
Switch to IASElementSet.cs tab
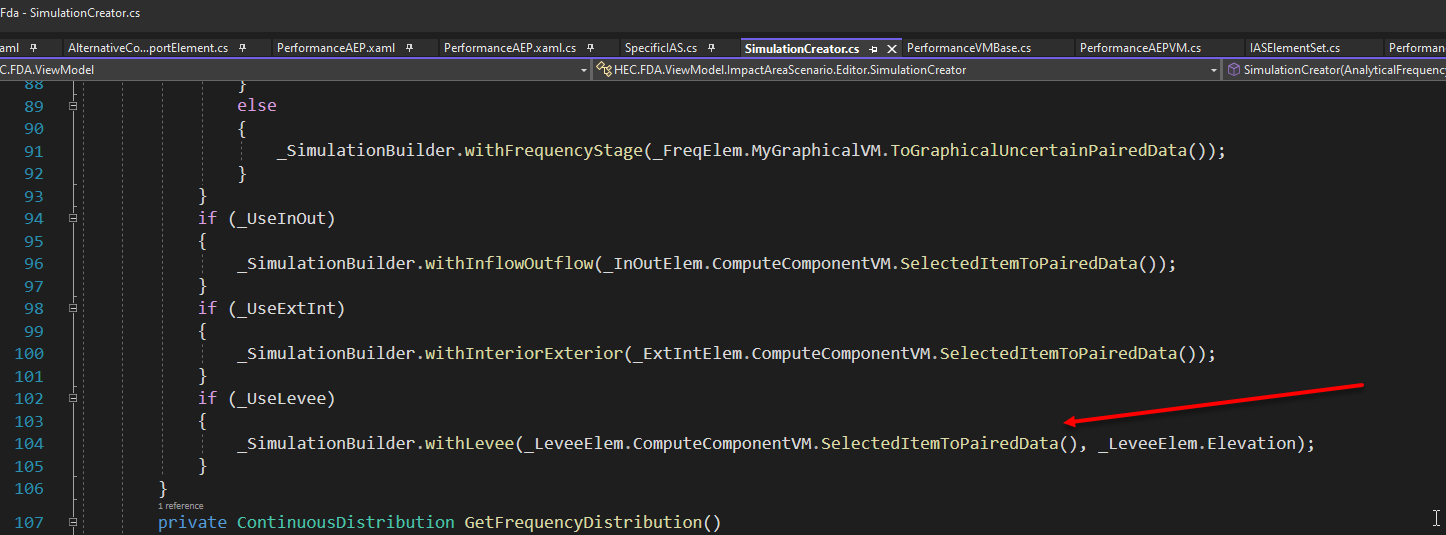[1295, 48]
